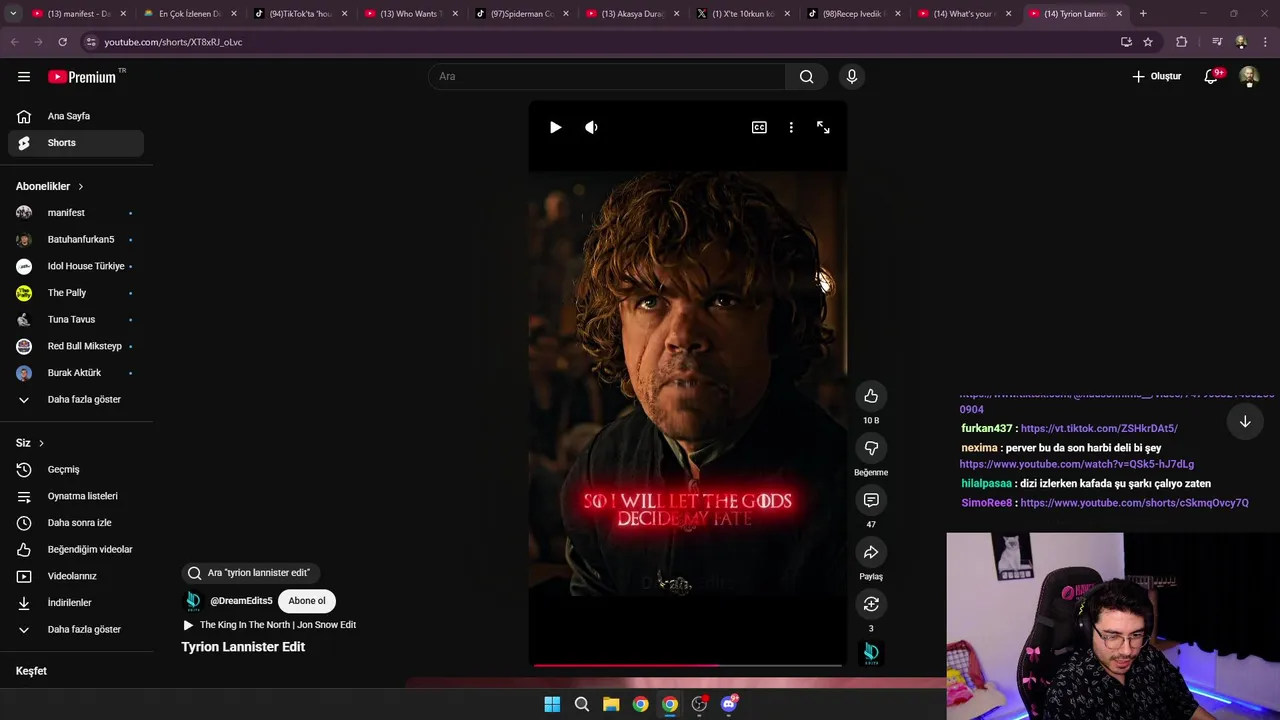Open Videolarınız in sidebar
The width and height of the screenshot is (1280, 720).
pyautogui.click(x=76, y=576)
